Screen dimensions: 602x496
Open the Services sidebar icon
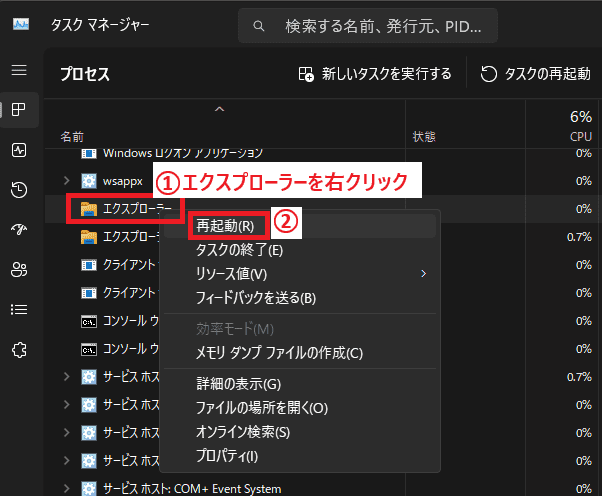pyautogui.click(x=19, y=350)
